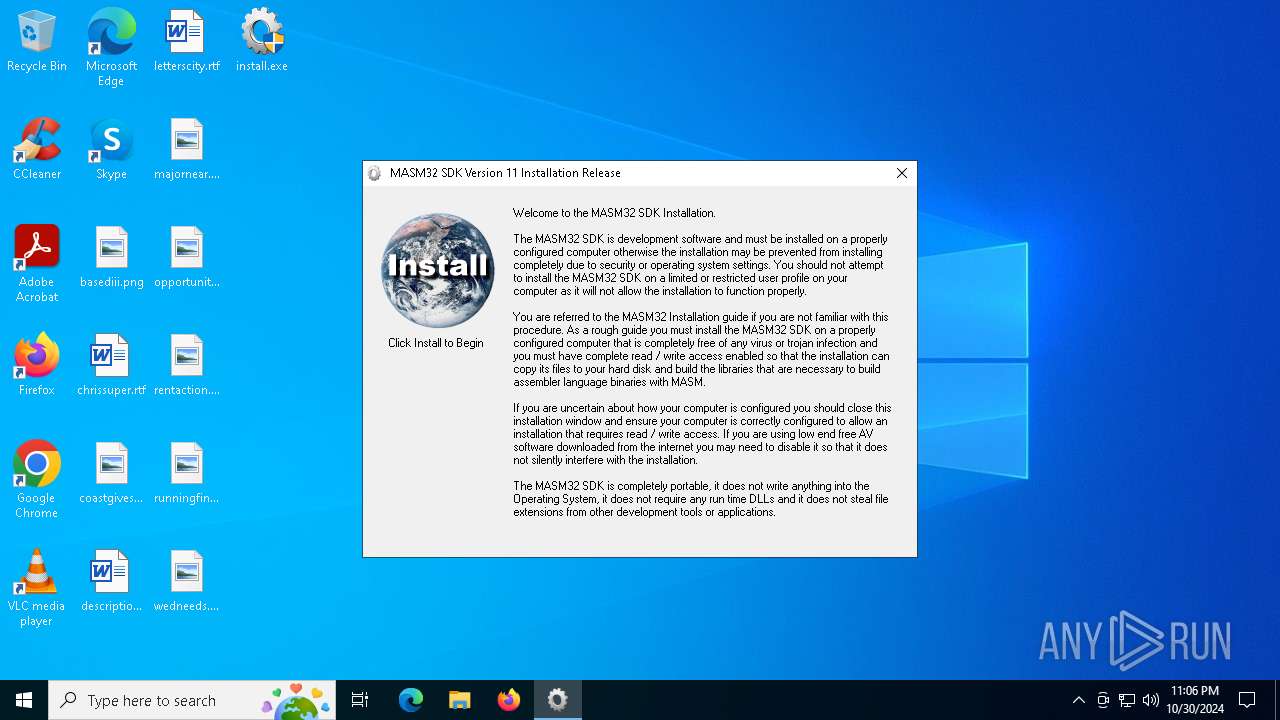
Task: Select the opportunit... image file on desktop
Action: [x=186, y=257]
